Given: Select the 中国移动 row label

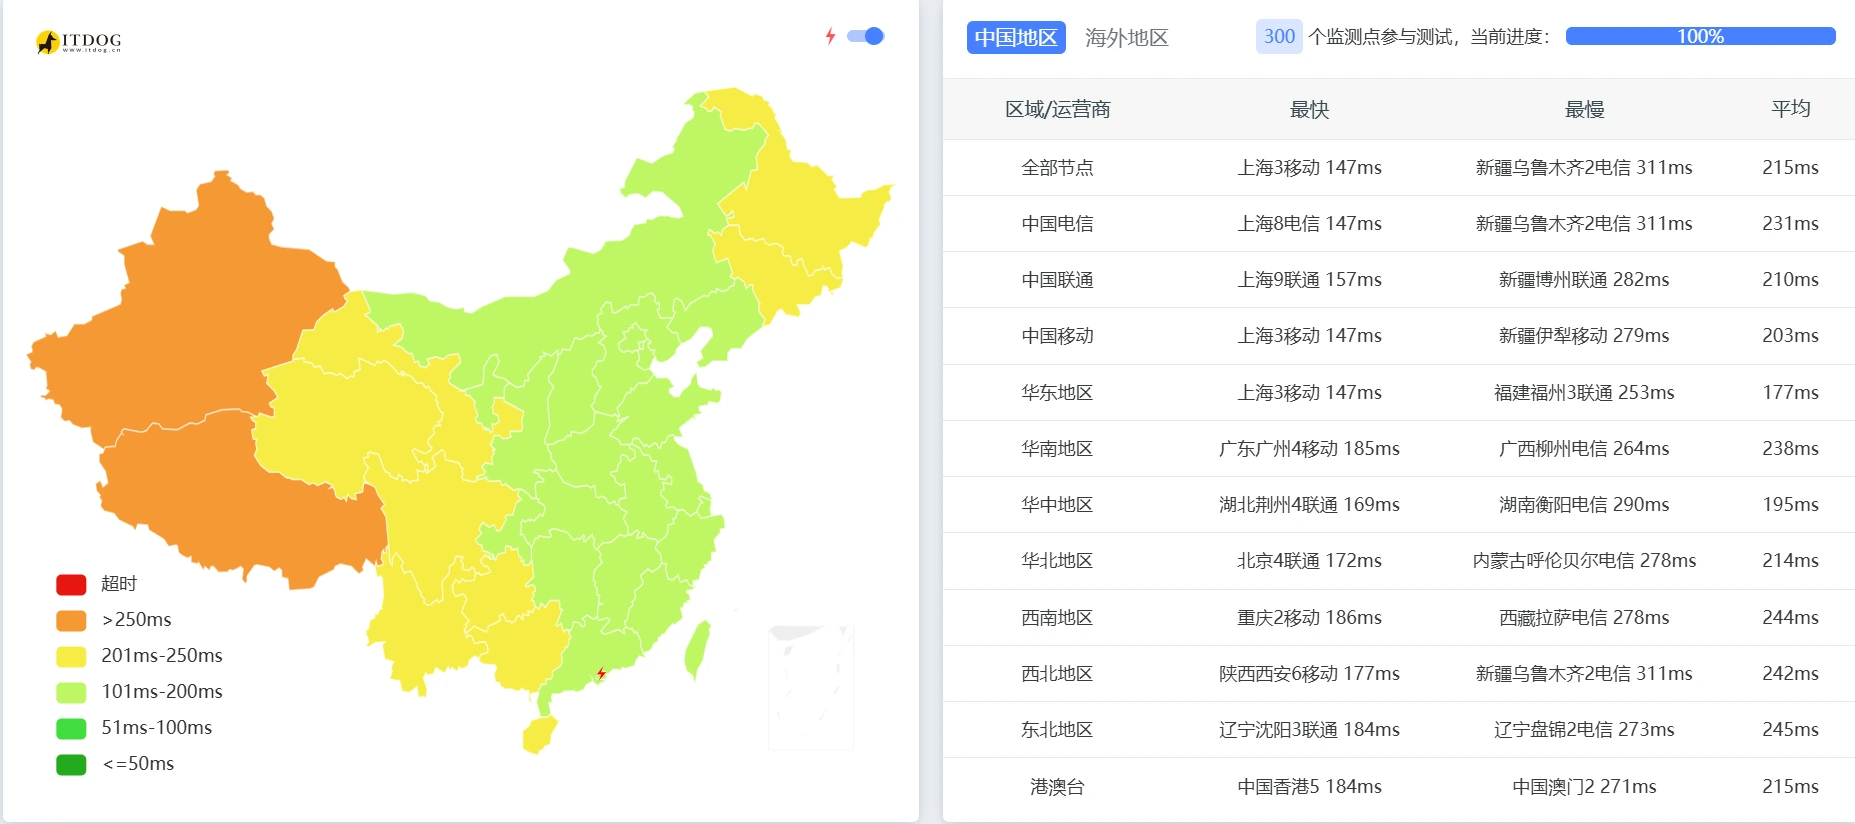Looking at the screenshot, I should tap(1057, 336).
